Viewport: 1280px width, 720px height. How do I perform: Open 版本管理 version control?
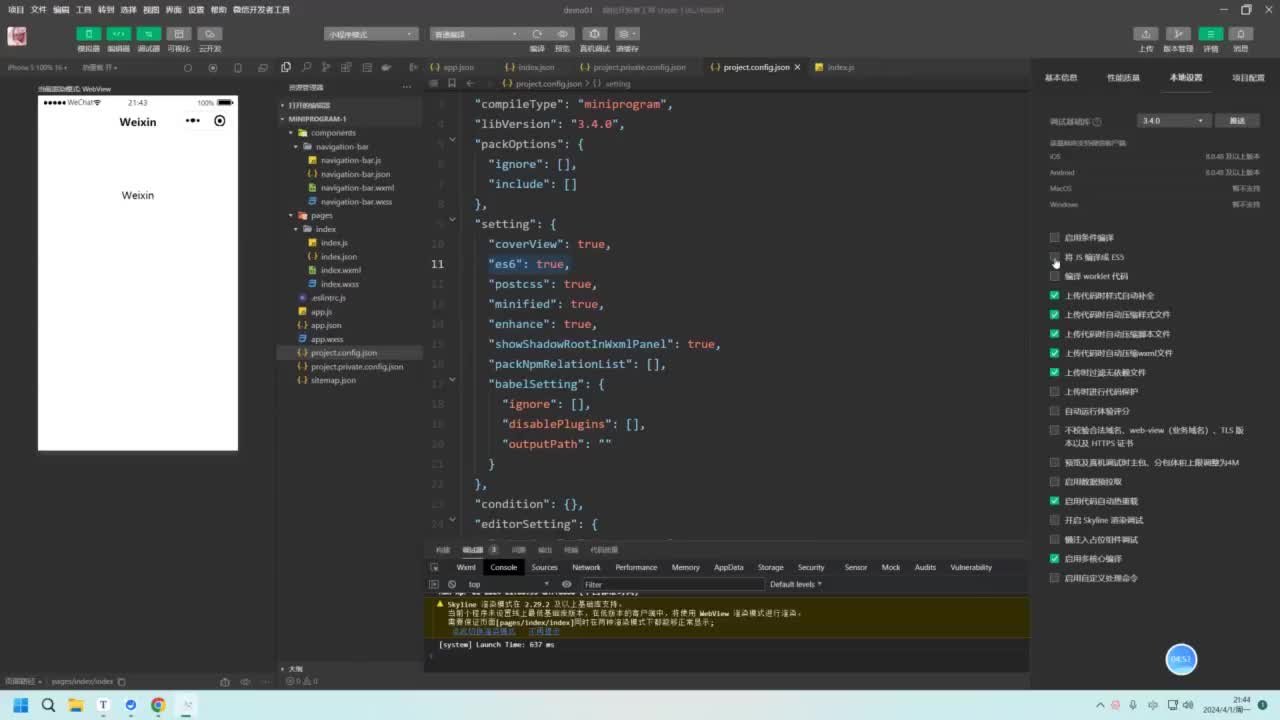pyautogui.click(x=1178, y=34)
